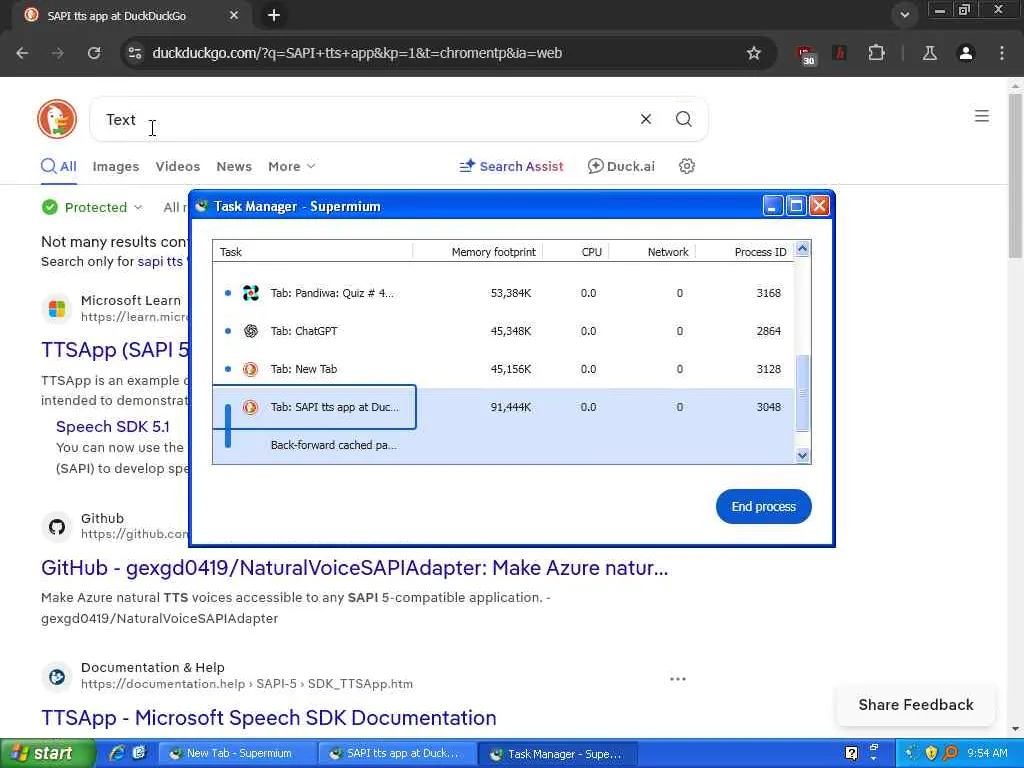
Task: Open Speech SDK 5.1 sublink
Action: pos(113,426)
